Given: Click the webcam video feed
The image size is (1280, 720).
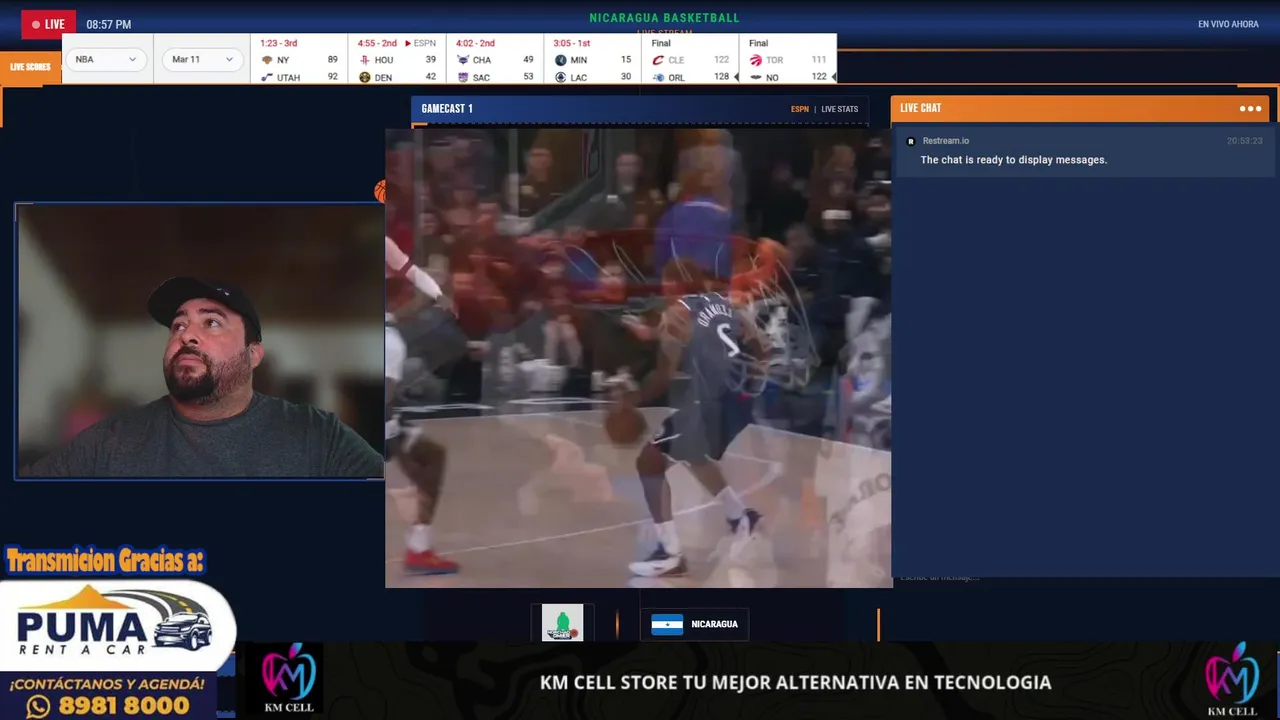Looking at the screenshot, I should coord(200,341).
